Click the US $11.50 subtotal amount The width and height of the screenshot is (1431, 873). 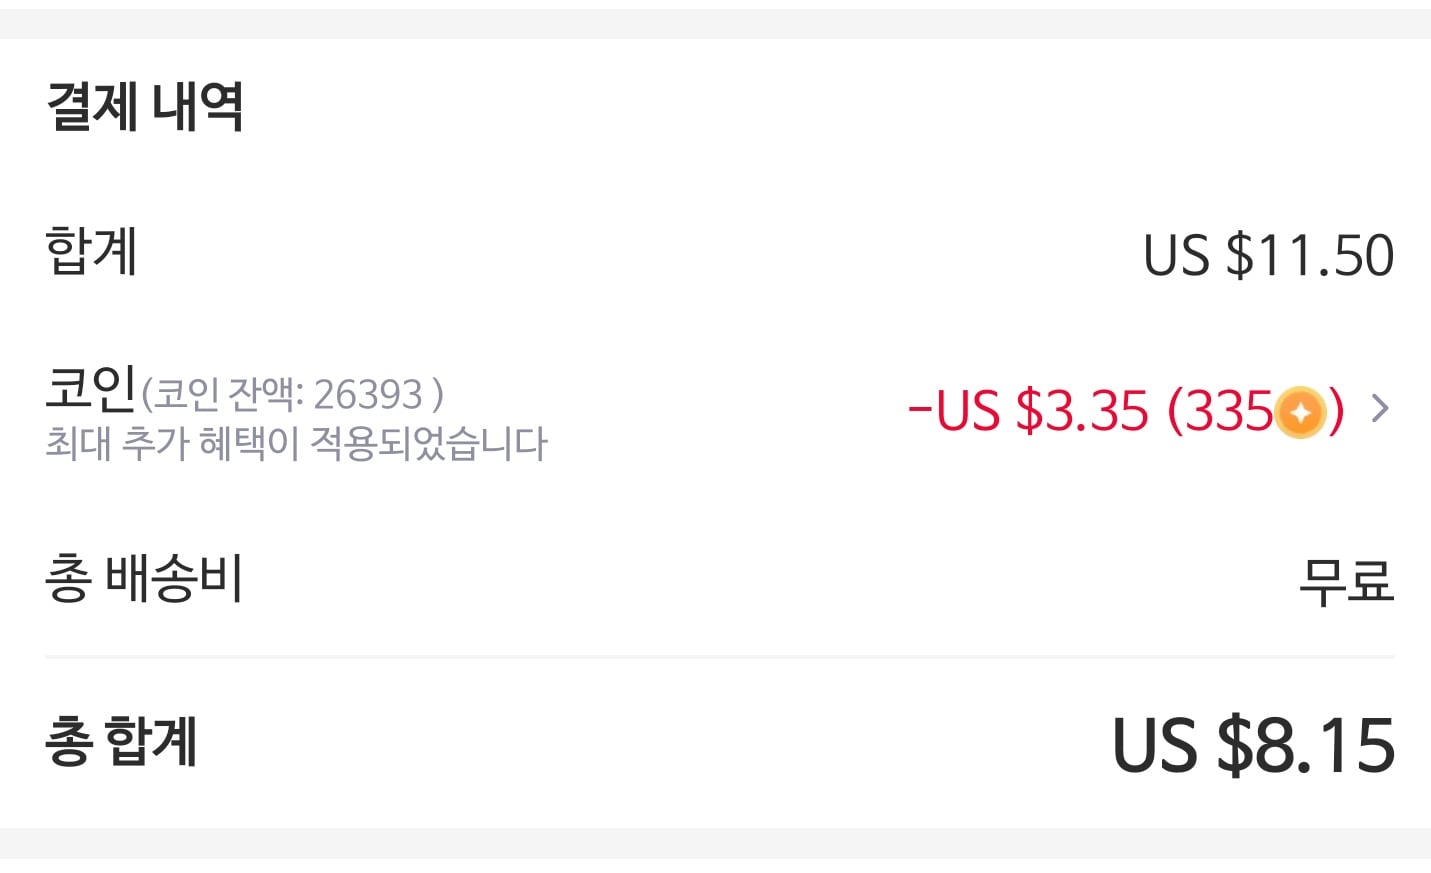(1268, 255)
